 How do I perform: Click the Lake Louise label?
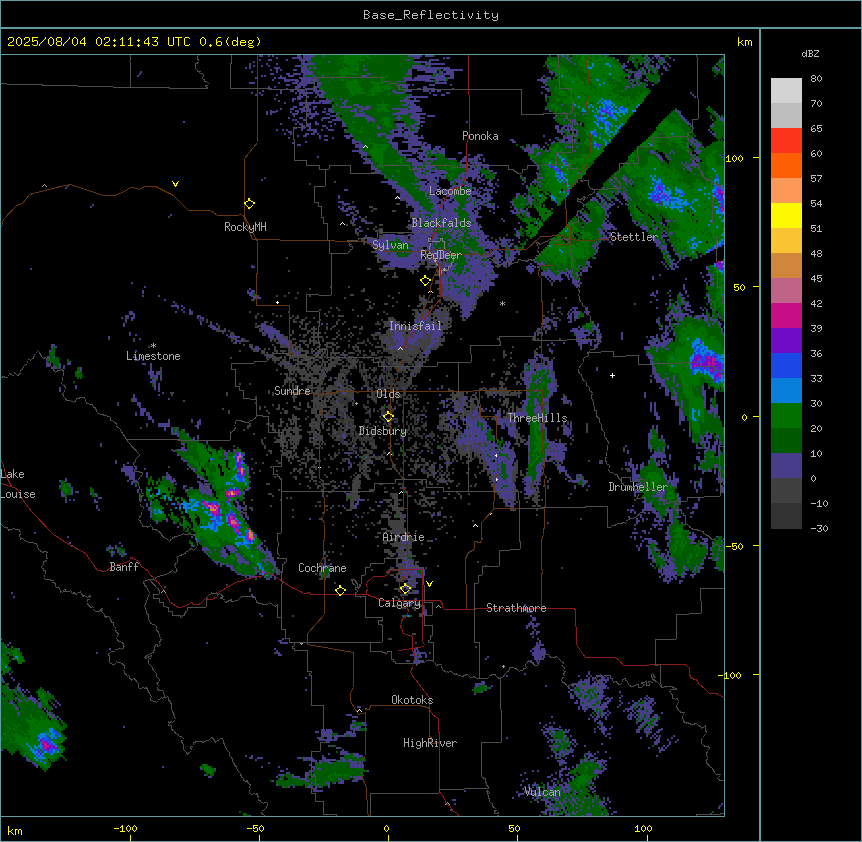tap(18, 484)
